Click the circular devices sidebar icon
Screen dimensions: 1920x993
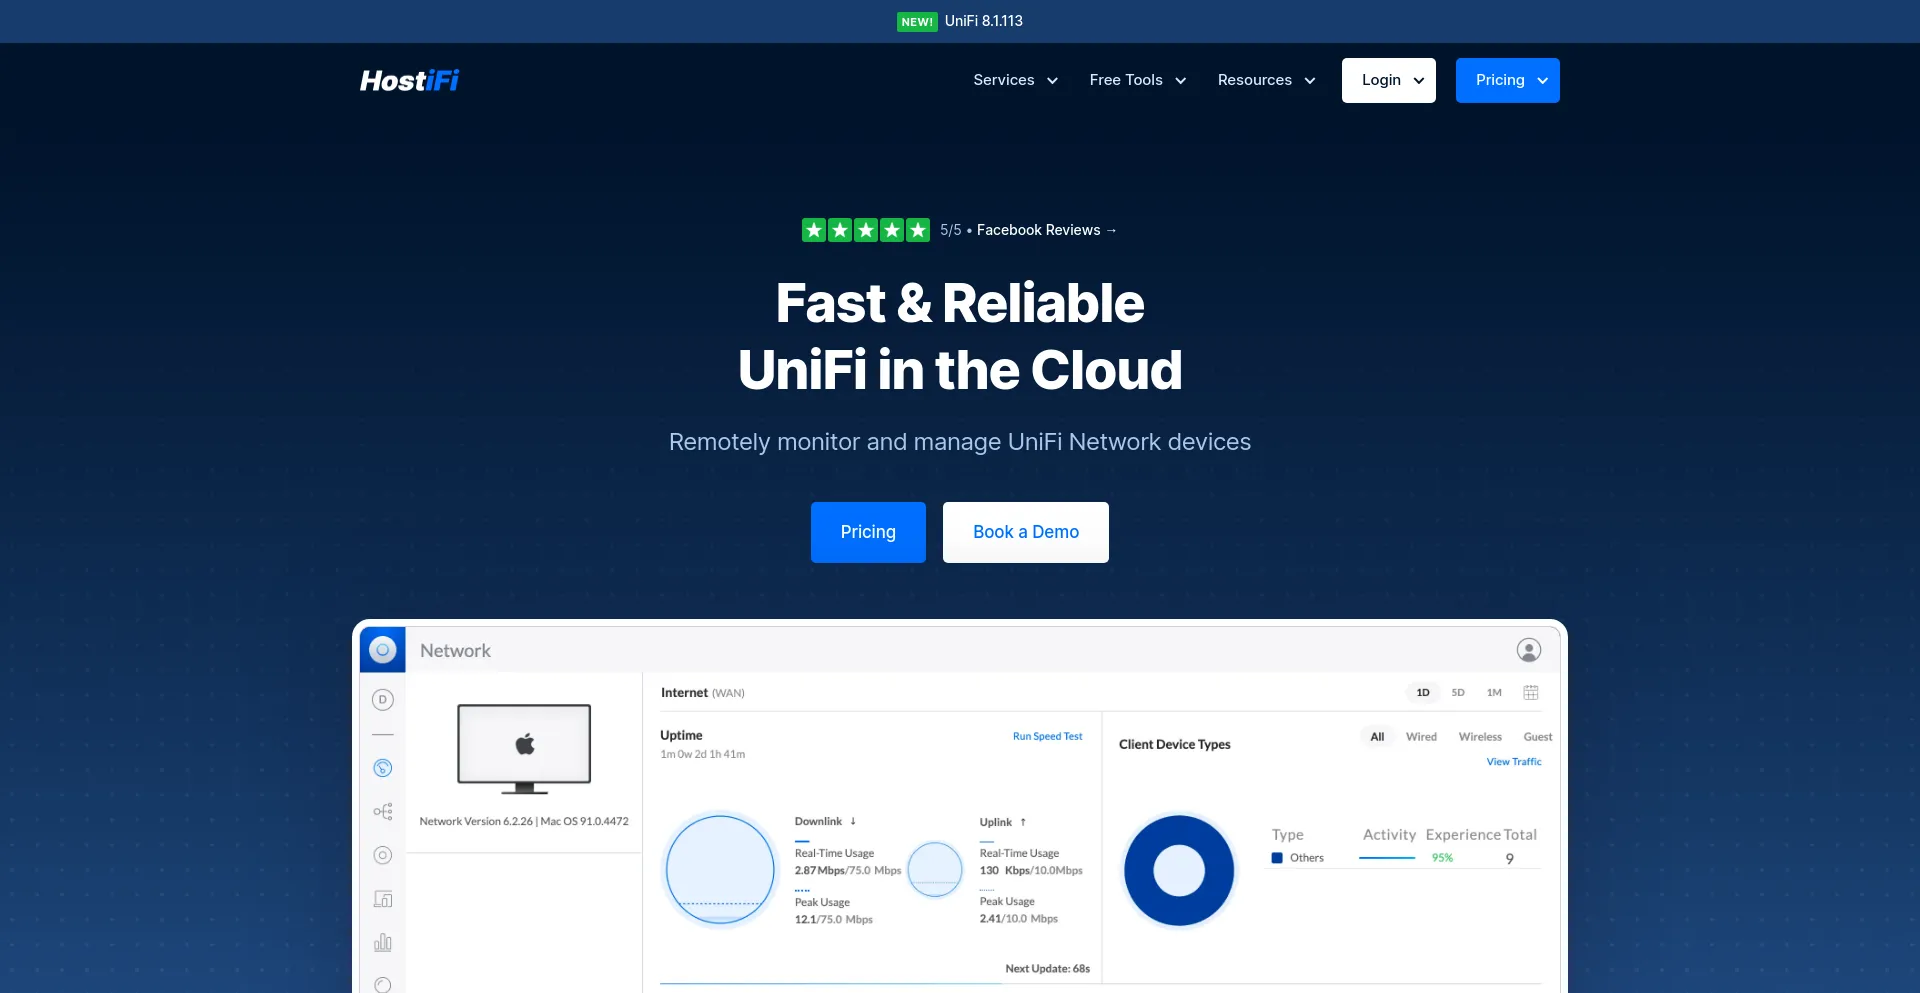382,855
